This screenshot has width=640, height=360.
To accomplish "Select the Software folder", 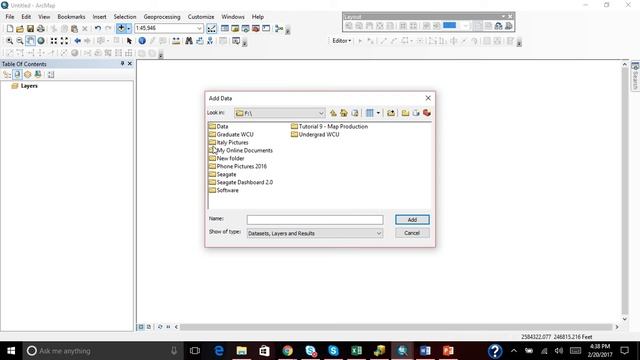I will point(224,190).
